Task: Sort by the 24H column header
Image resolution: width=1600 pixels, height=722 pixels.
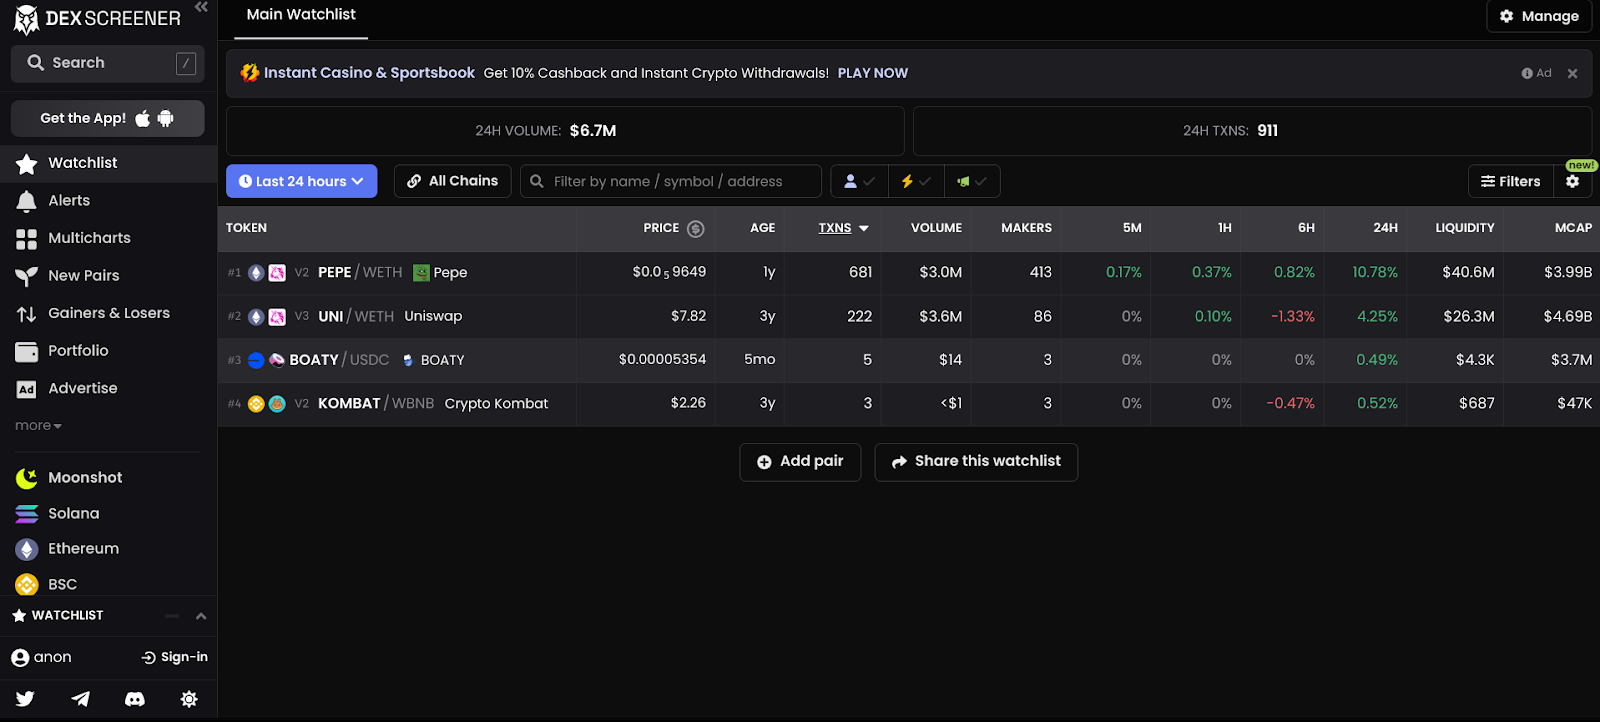Action: 1385,228
